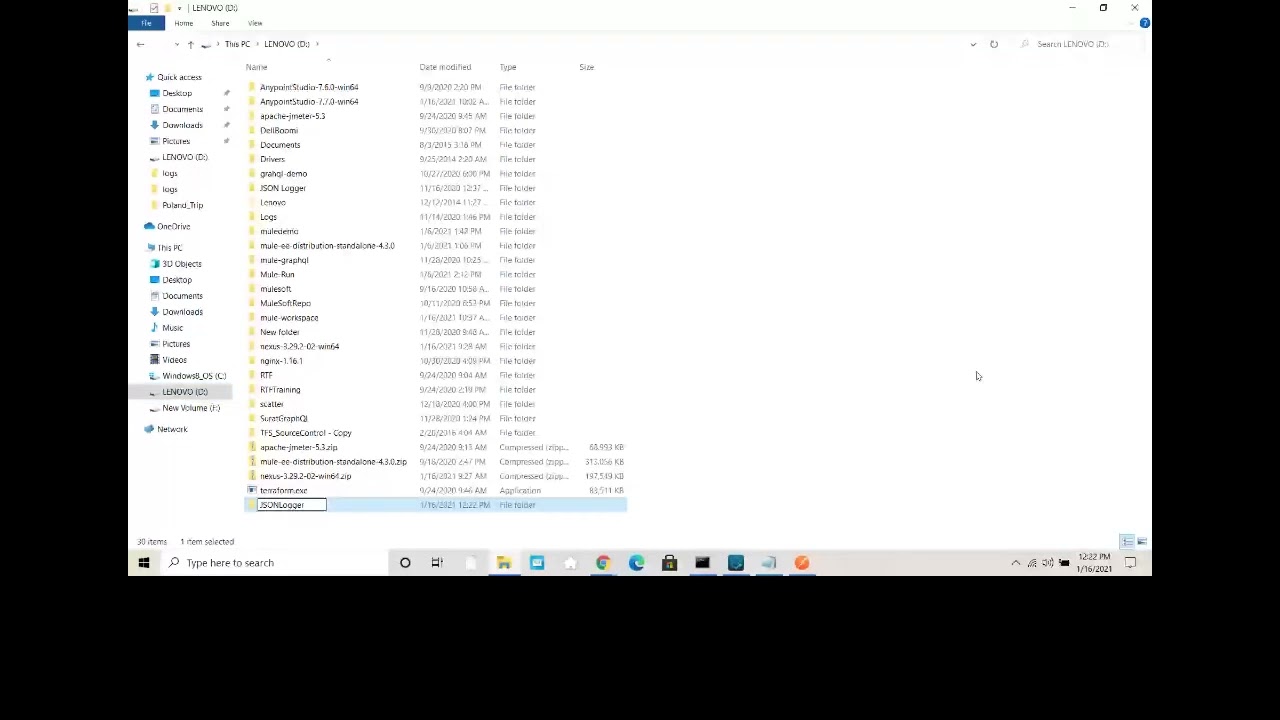Open Videos in navigation pane
Image resolution: width=1280 pixels, height=720 pixels.
point(174,360)
